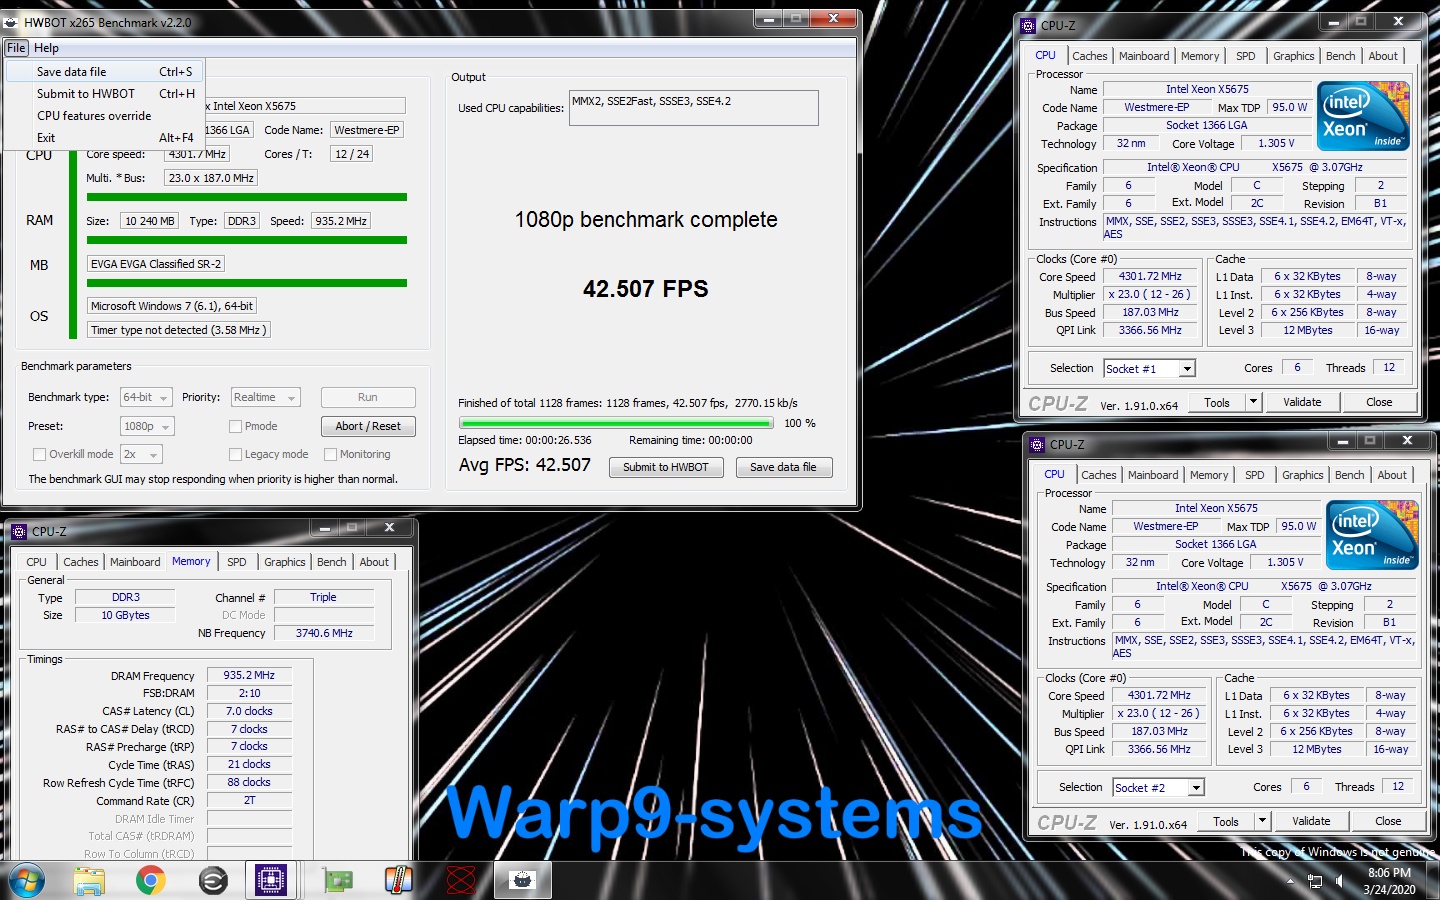The width and height of the screenshot is (1440, 900).
Task: Switch to the HWBOT x265 taskbar button
Action: pyautogui.click(x=522, y=880)
